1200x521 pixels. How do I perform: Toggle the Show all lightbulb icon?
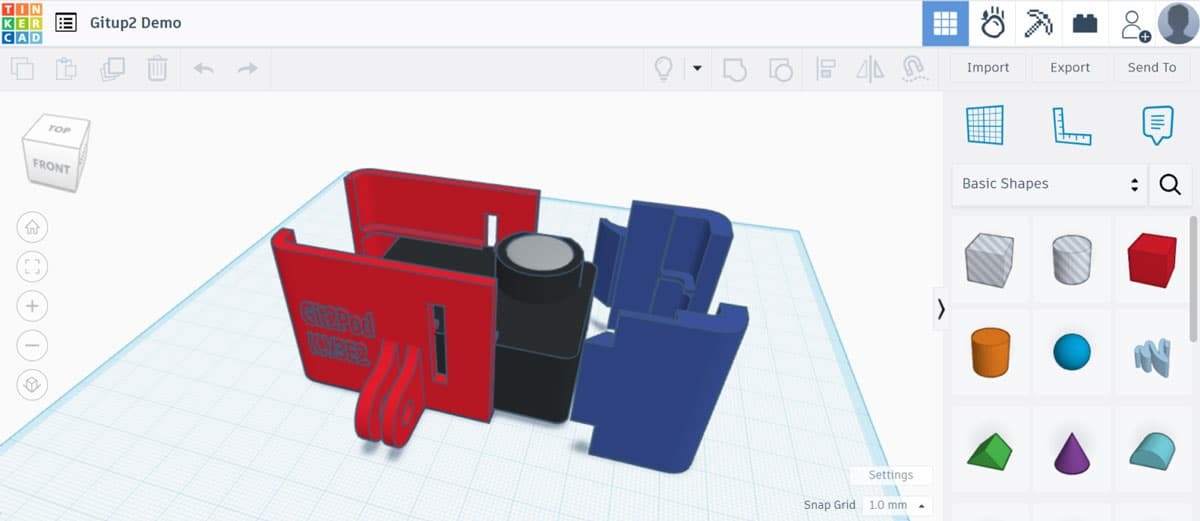[663, 68]
